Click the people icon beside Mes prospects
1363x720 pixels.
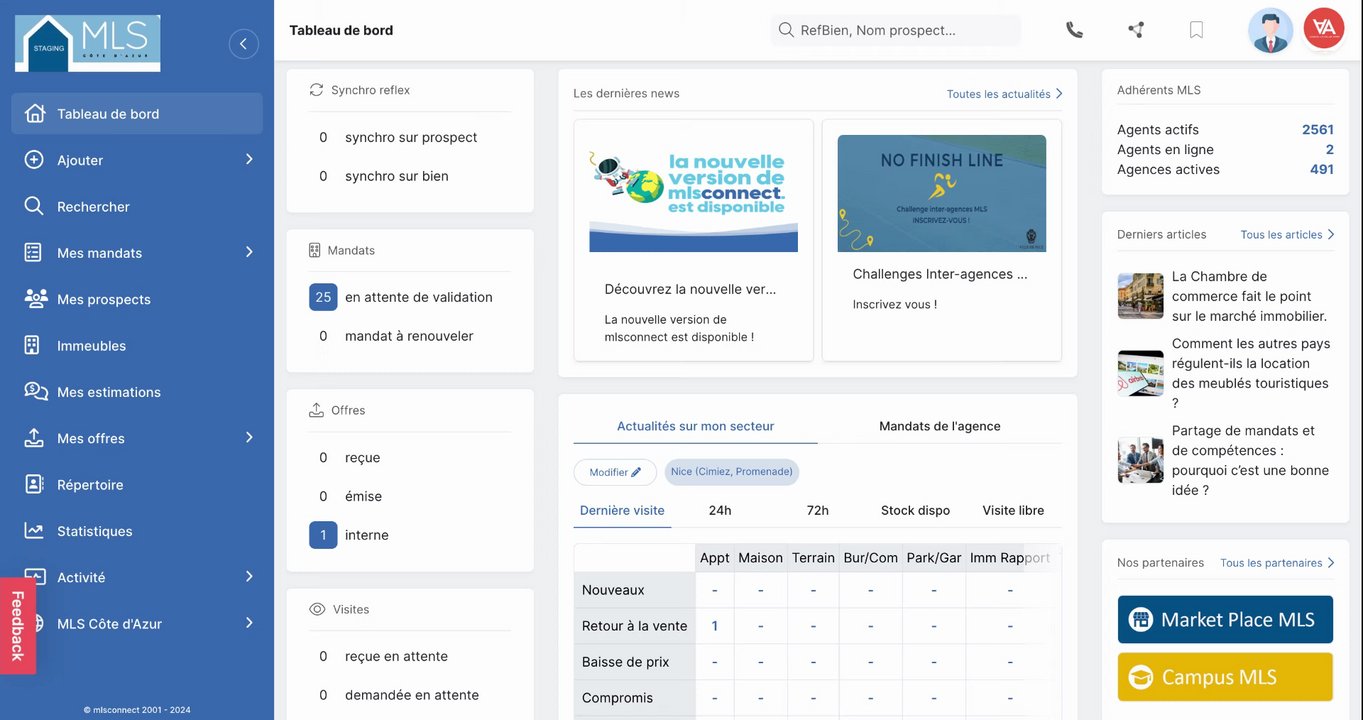(x=35, y=298)
